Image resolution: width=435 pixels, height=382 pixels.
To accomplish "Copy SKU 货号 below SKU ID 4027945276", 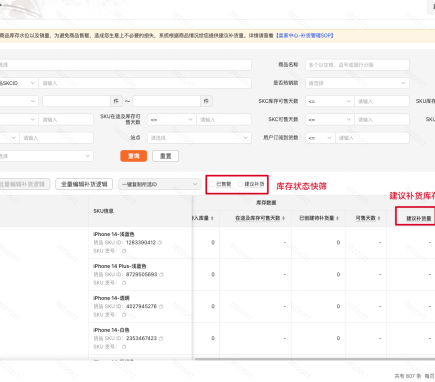I will pos(124,315).
